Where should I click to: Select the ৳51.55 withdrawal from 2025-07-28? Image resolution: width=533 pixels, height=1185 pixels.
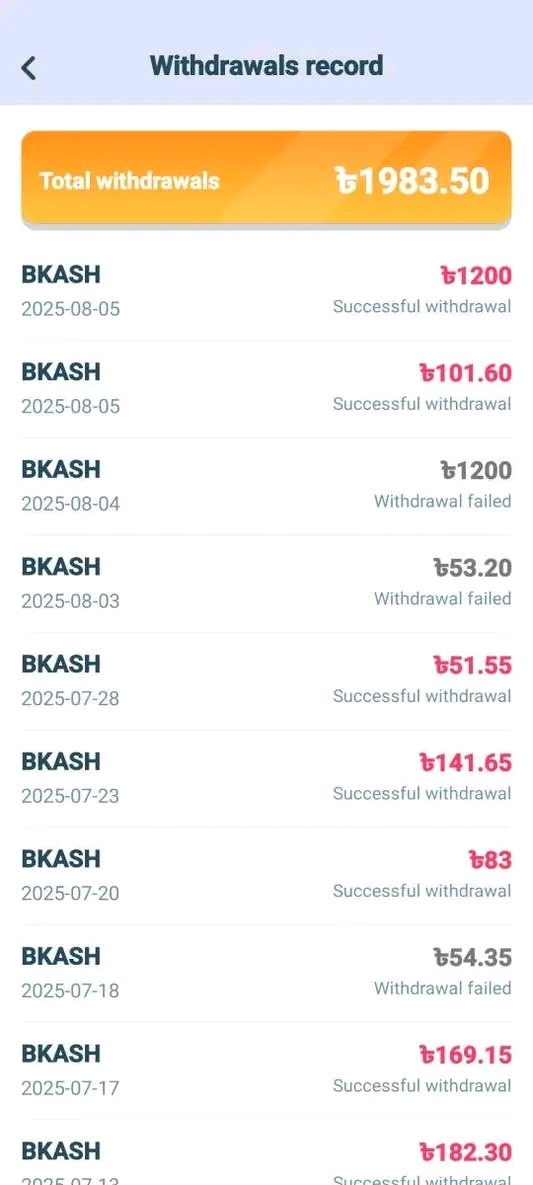click(x=266, y=682)
